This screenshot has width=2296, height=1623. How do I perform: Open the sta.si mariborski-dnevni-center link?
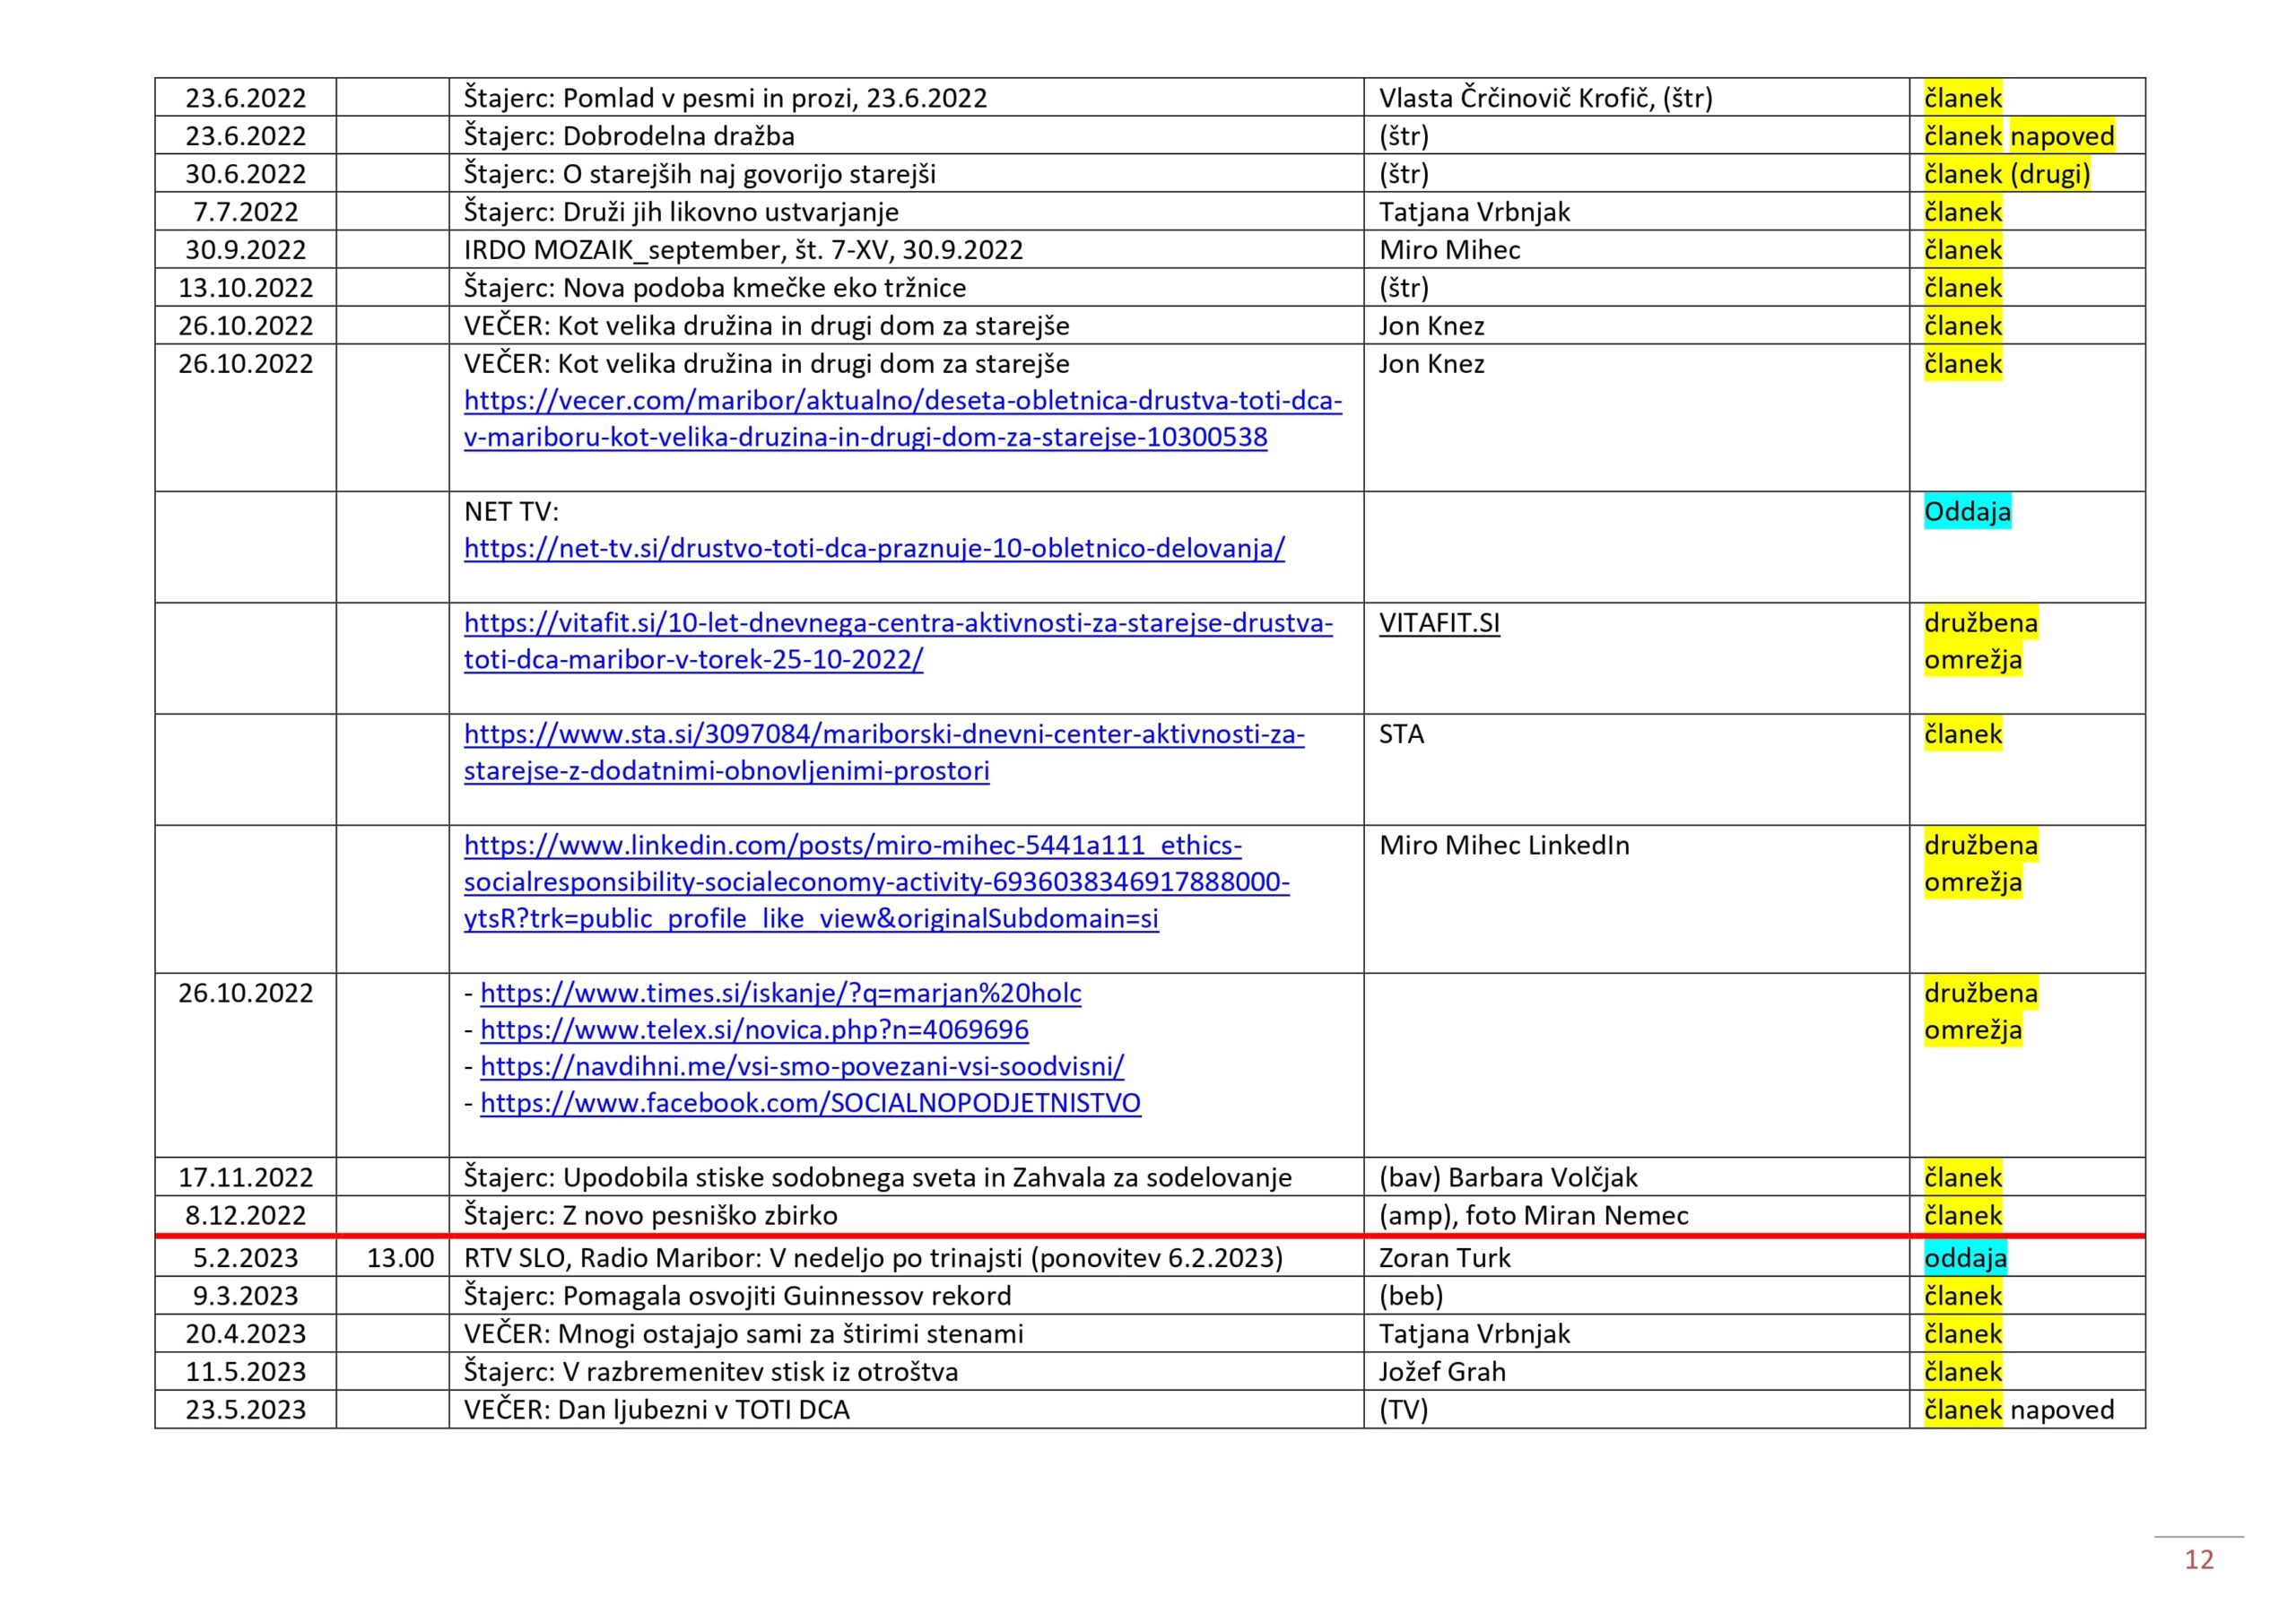coord(883,735)
